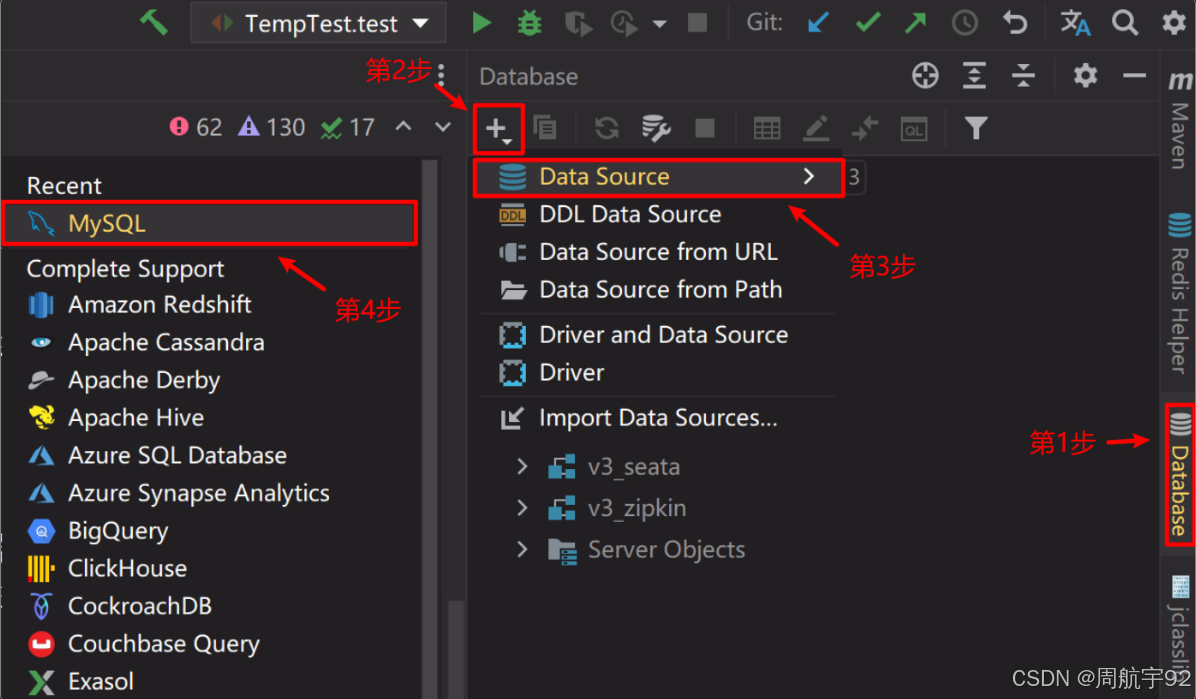Click the Edit Source pencil icon
Viewport: 1196px width, 699px height.
pyautogui.click(x=816, y=128)
